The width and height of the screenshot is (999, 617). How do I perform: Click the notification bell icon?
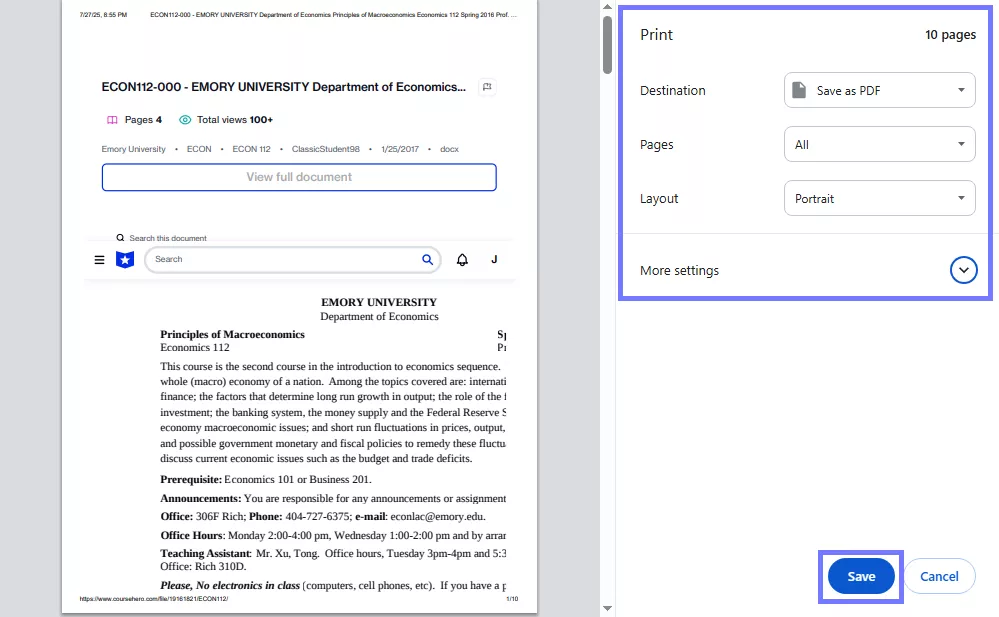pos(463,259)
